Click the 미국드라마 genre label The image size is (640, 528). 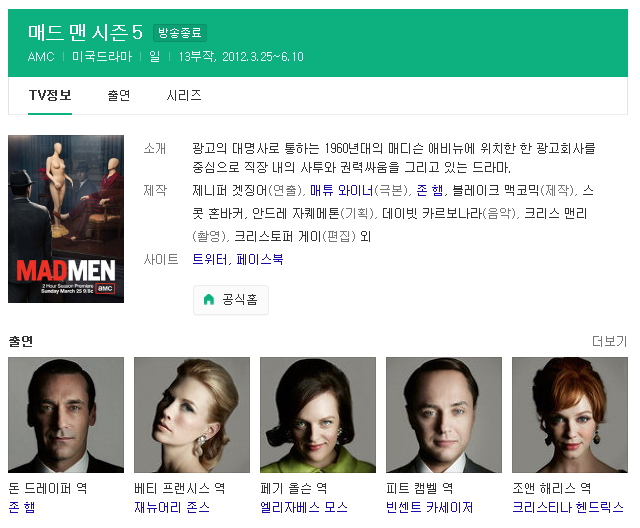pyautogui.click(x=102, y=57)
